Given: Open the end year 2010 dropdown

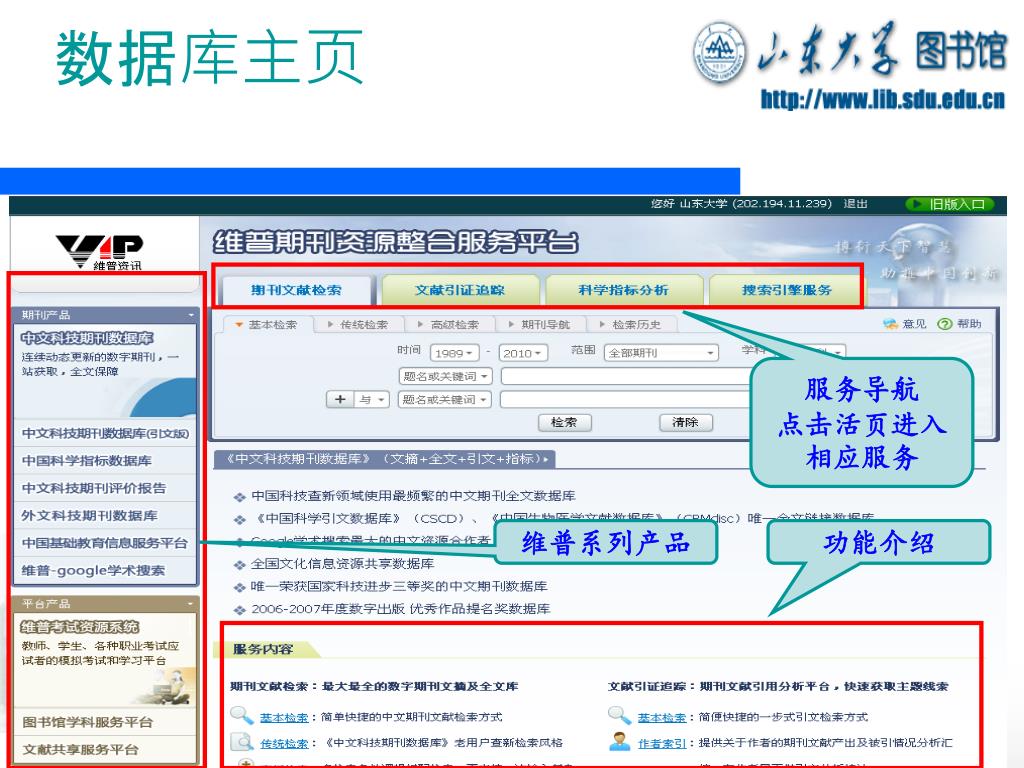Looking at the screenshot, I should [x=523, y=353].
